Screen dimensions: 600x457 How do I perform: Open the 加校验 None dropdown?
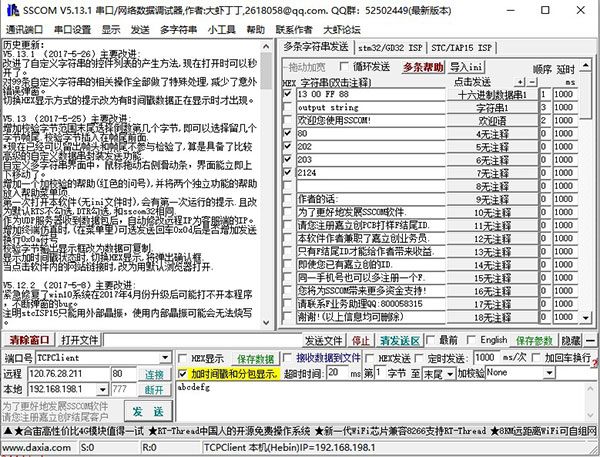coord(549,372)
